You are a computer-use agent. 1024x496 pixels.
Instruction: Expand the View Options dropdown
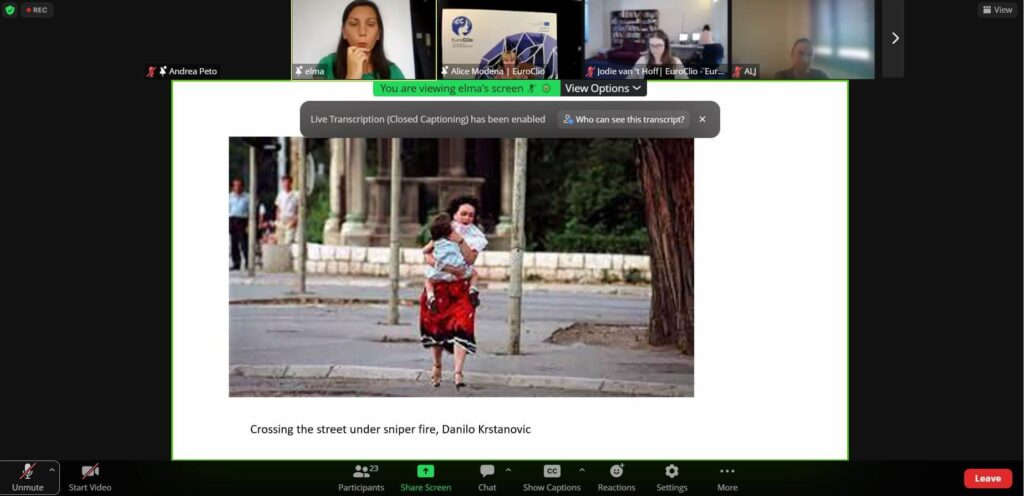(x=603, y=88)
